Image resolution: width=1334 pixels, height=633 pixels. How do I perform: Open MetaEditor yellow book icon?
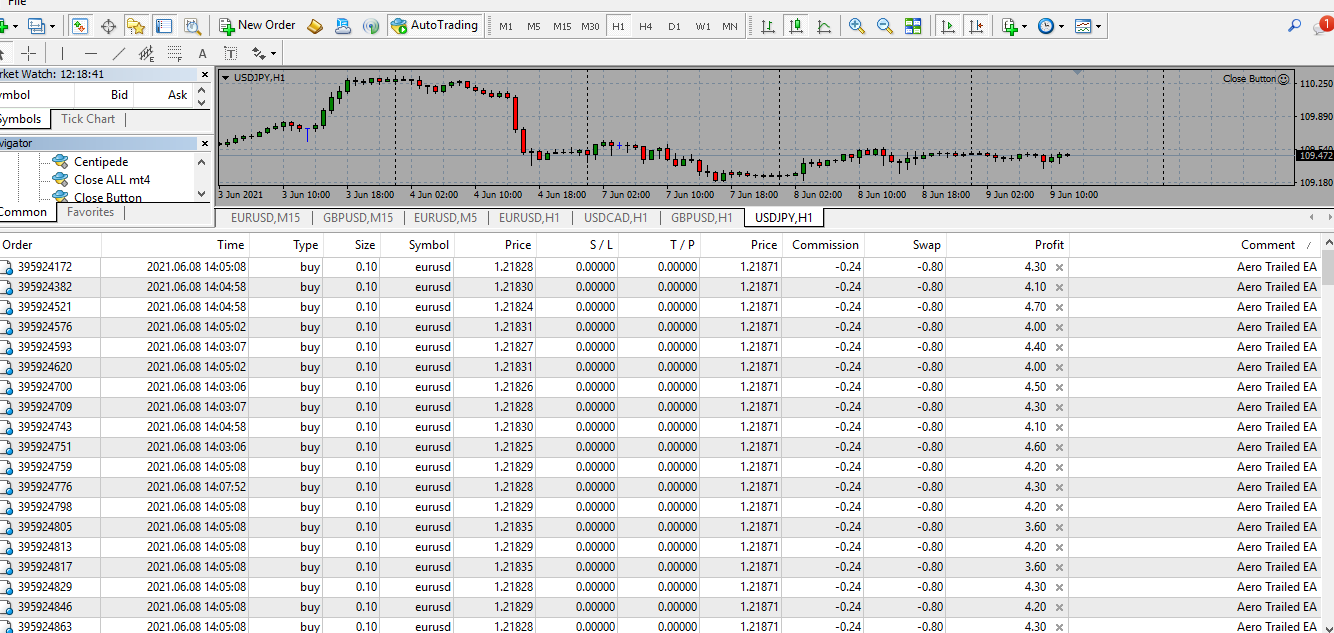click(315, 26)
